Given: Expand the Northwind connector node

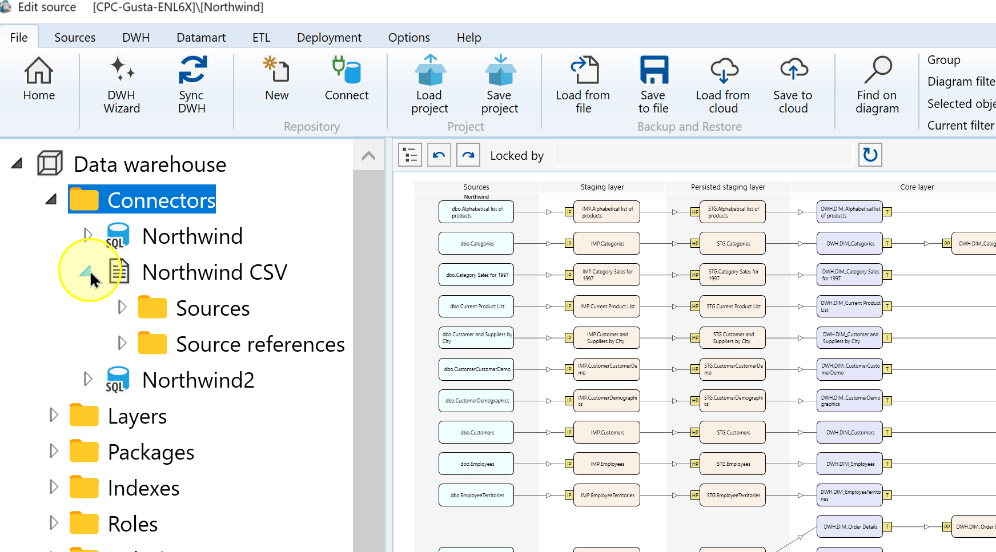Looking at the screenshot, I should tap(88, 236).
